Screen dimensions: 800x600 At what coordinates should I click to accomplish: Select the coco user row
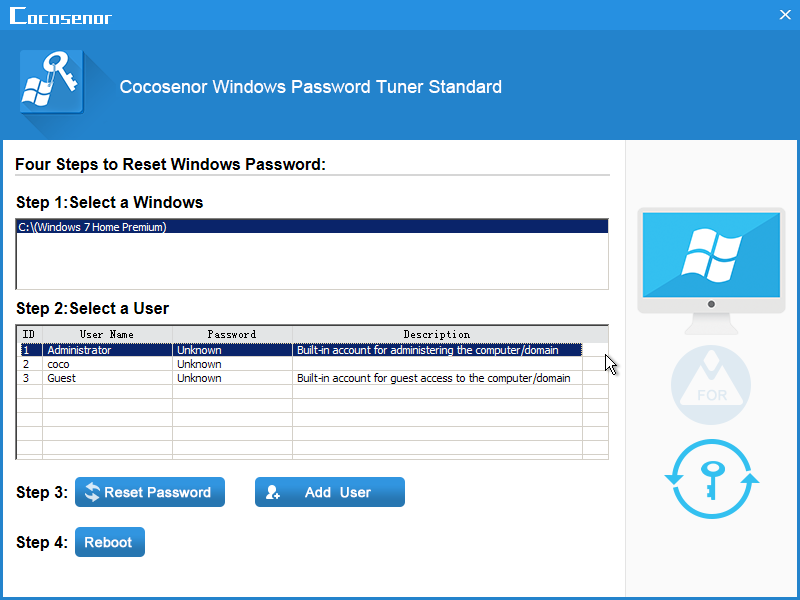point(301,364)
